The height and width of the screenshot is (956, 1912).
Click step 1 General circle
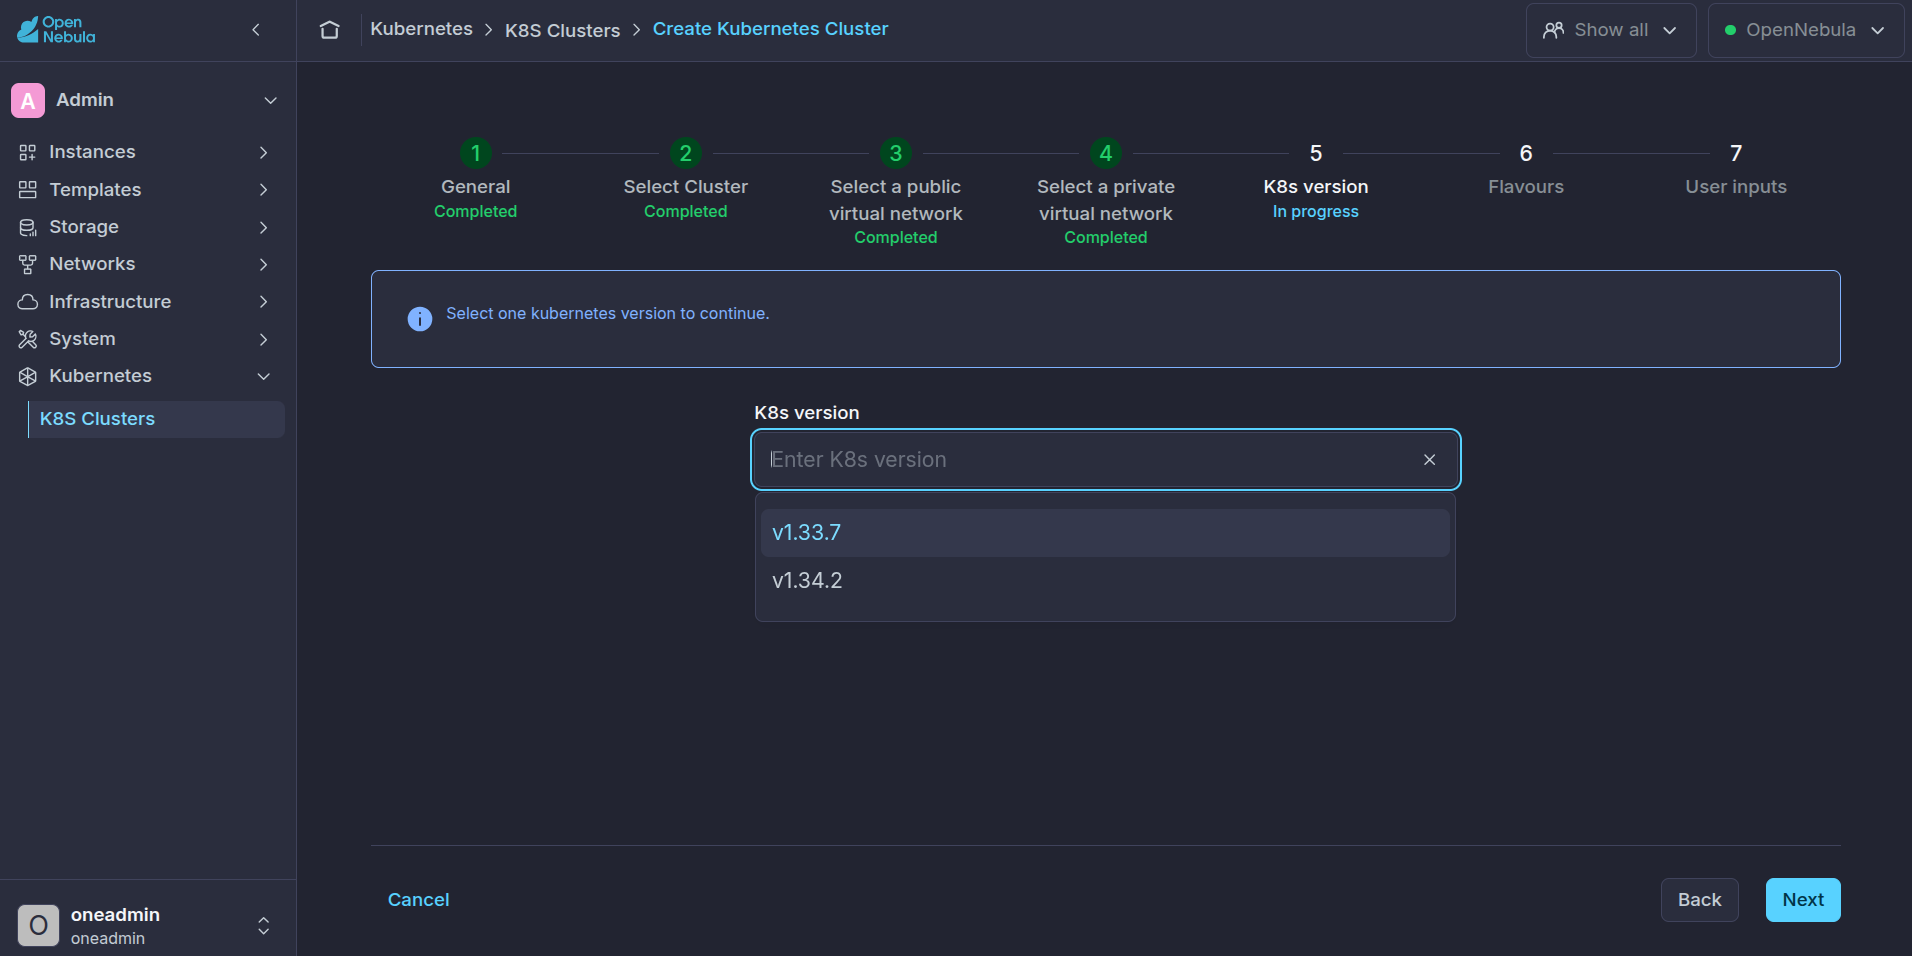tap(476, 153)
